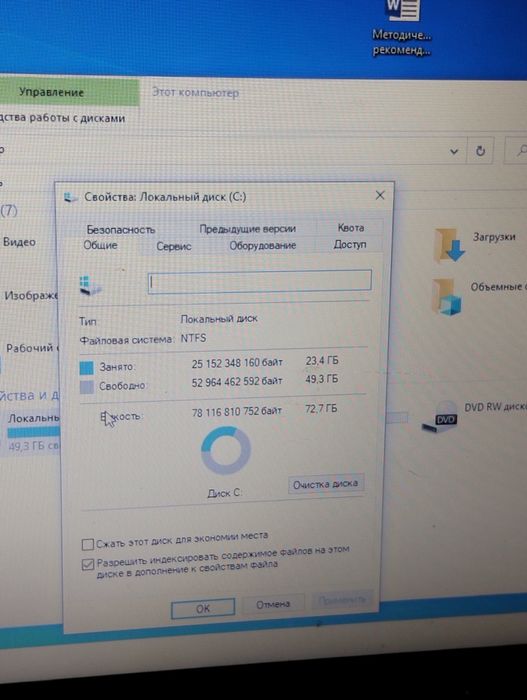Click the '78 116 810 752 байт' capacity value
Image resolution: width=527 pixels, height=700 pixels.
237,411
